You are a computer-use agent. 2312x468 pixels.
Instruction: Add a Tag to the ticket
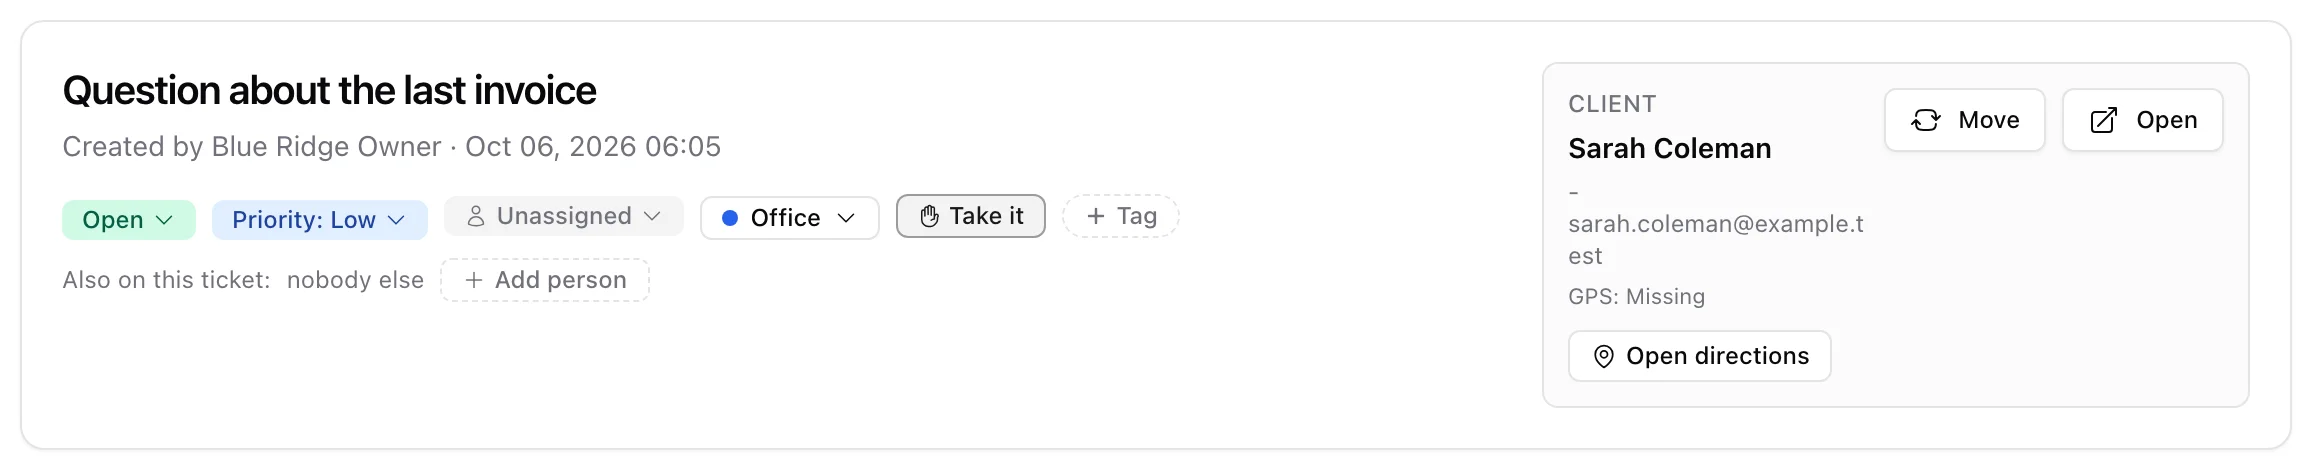pos(1121,216)
